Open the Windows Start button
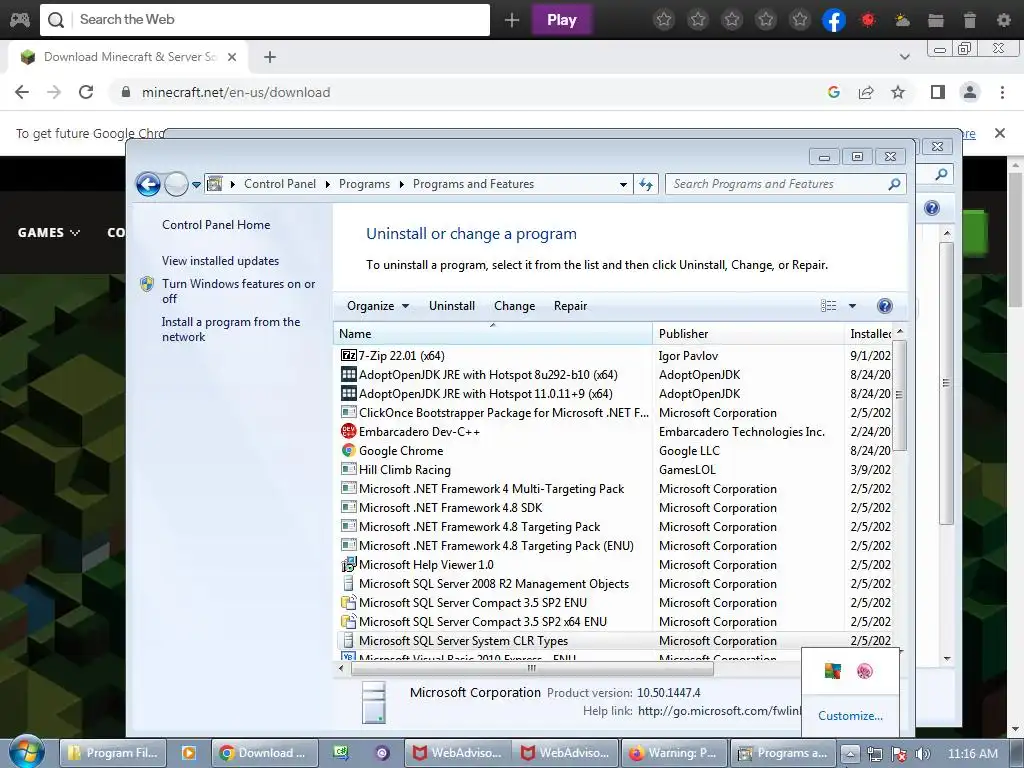 point(26,752)
